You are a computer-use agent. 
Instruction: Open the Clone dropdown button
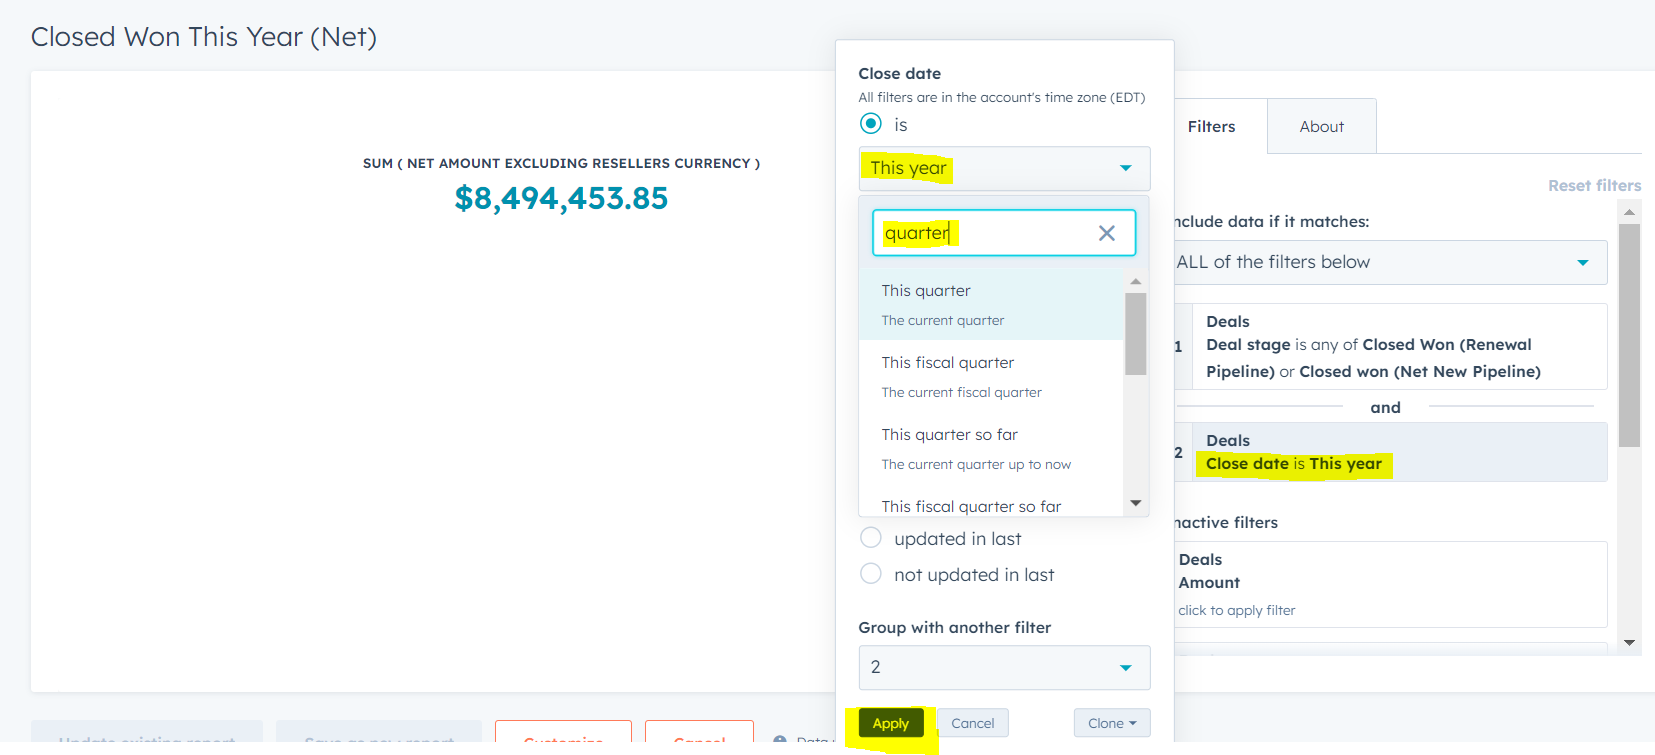tap(1111, 723)
